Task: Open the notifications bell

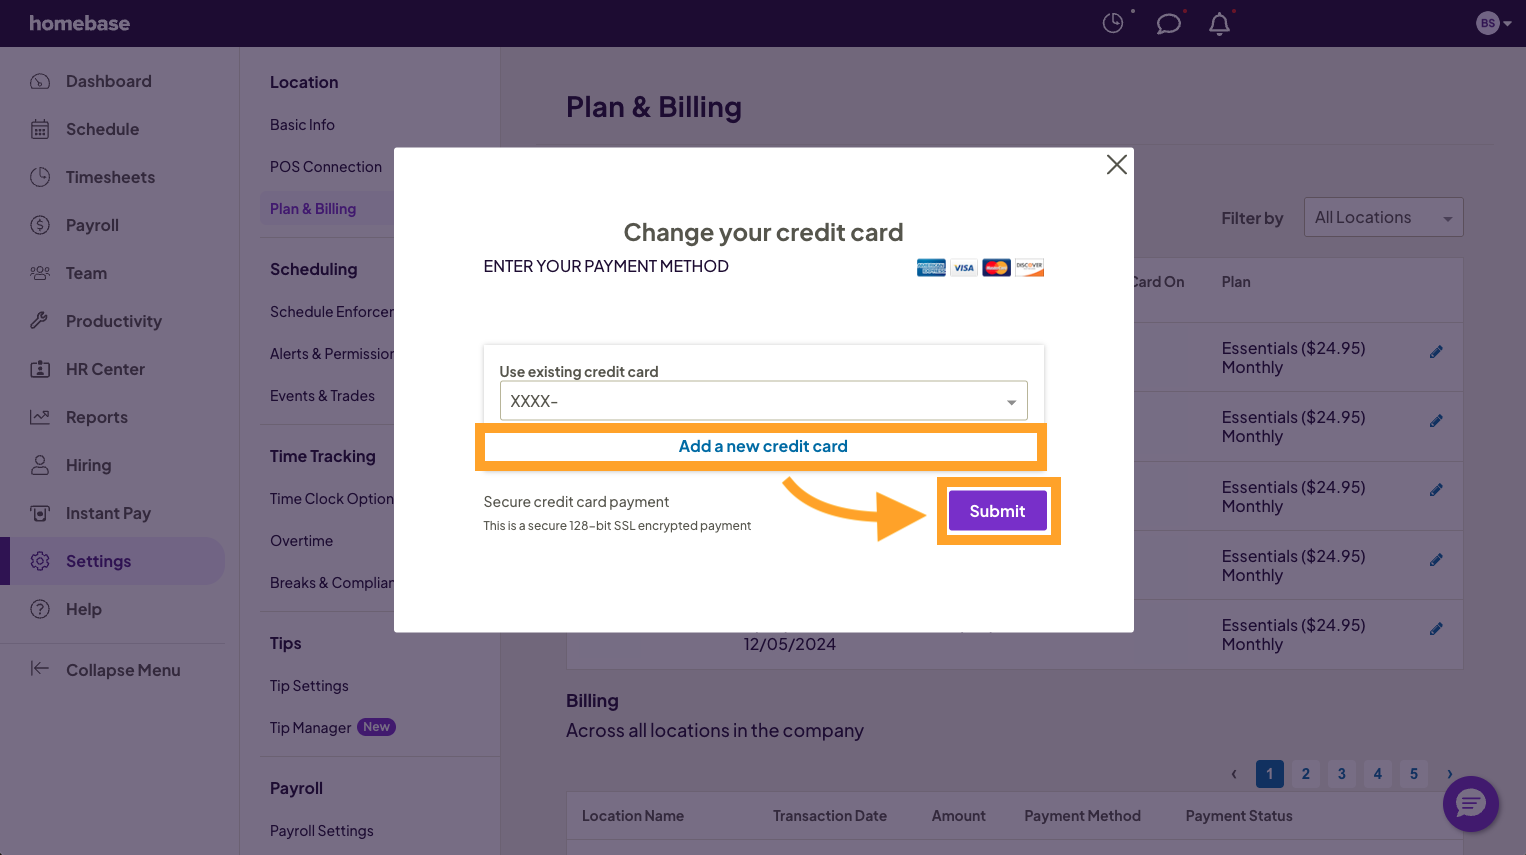Action: point(1219,23)
